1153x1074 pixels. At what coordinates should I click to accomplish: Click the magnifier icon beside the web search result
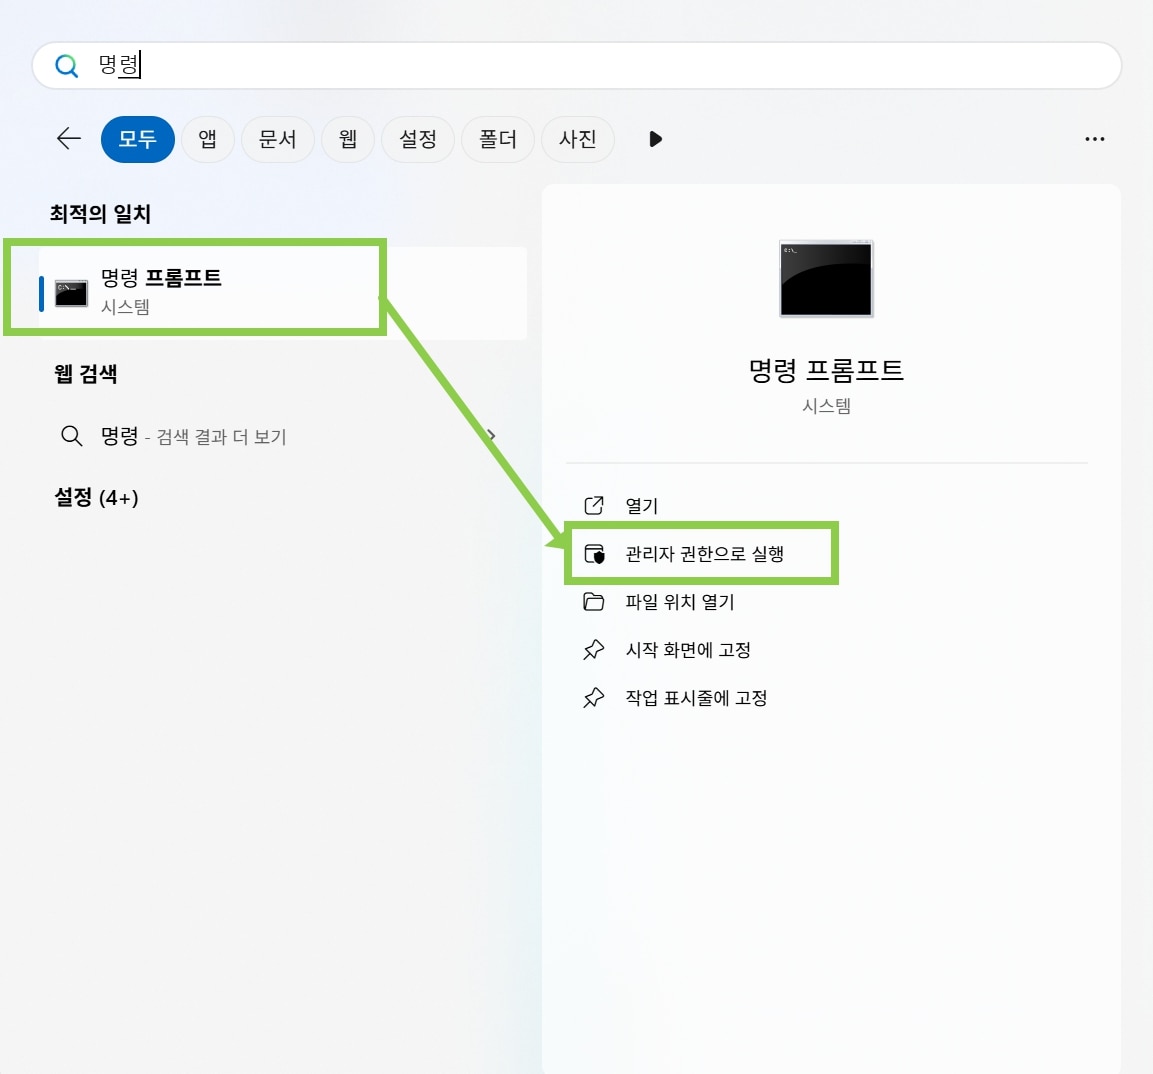click(71, 436)
